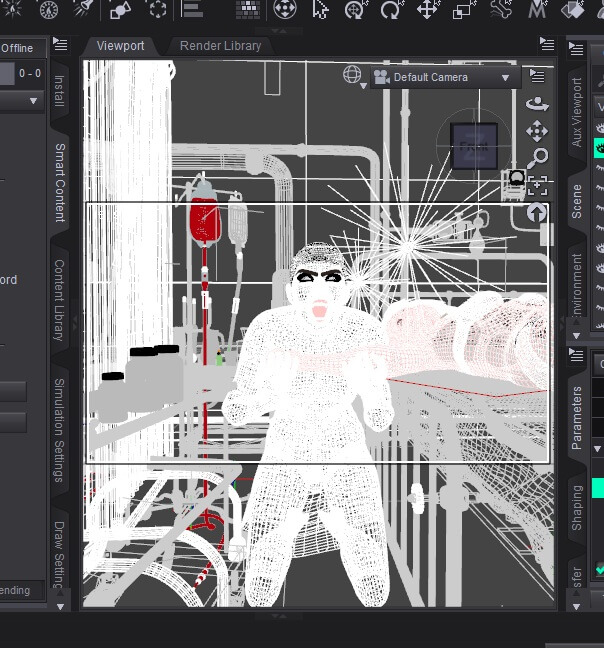
Task: Click the magnifier zoom control in viewport
Action: click(537, 158)
